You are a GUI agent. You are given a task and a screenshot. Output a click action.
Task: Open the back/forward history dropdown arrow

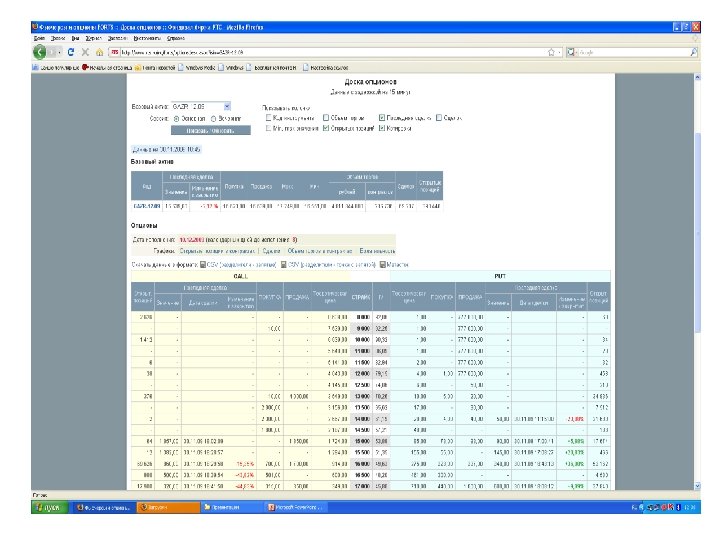click(x=60, y=53)
